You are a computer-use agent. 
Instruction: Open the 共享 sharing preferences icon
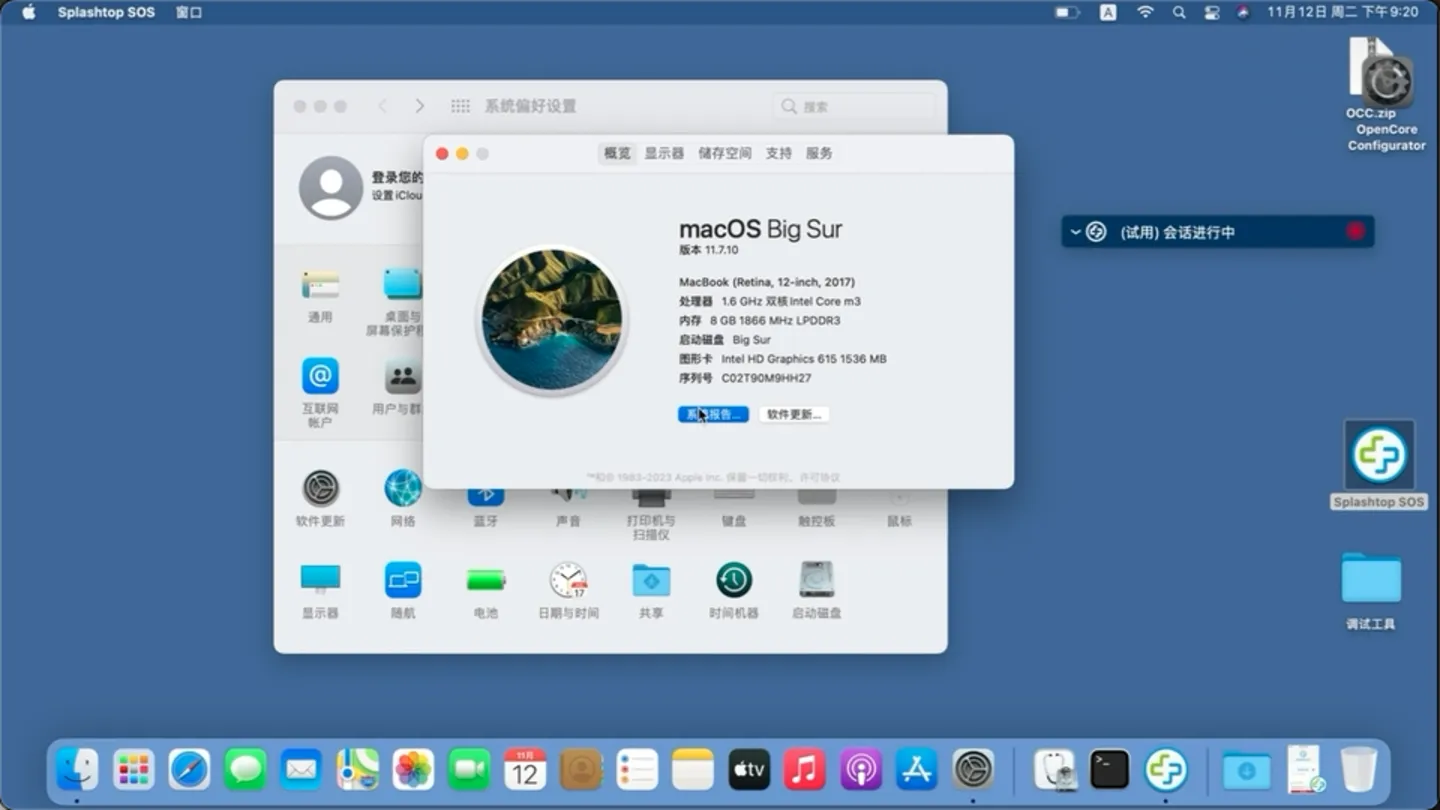click(x=650, y=581)
